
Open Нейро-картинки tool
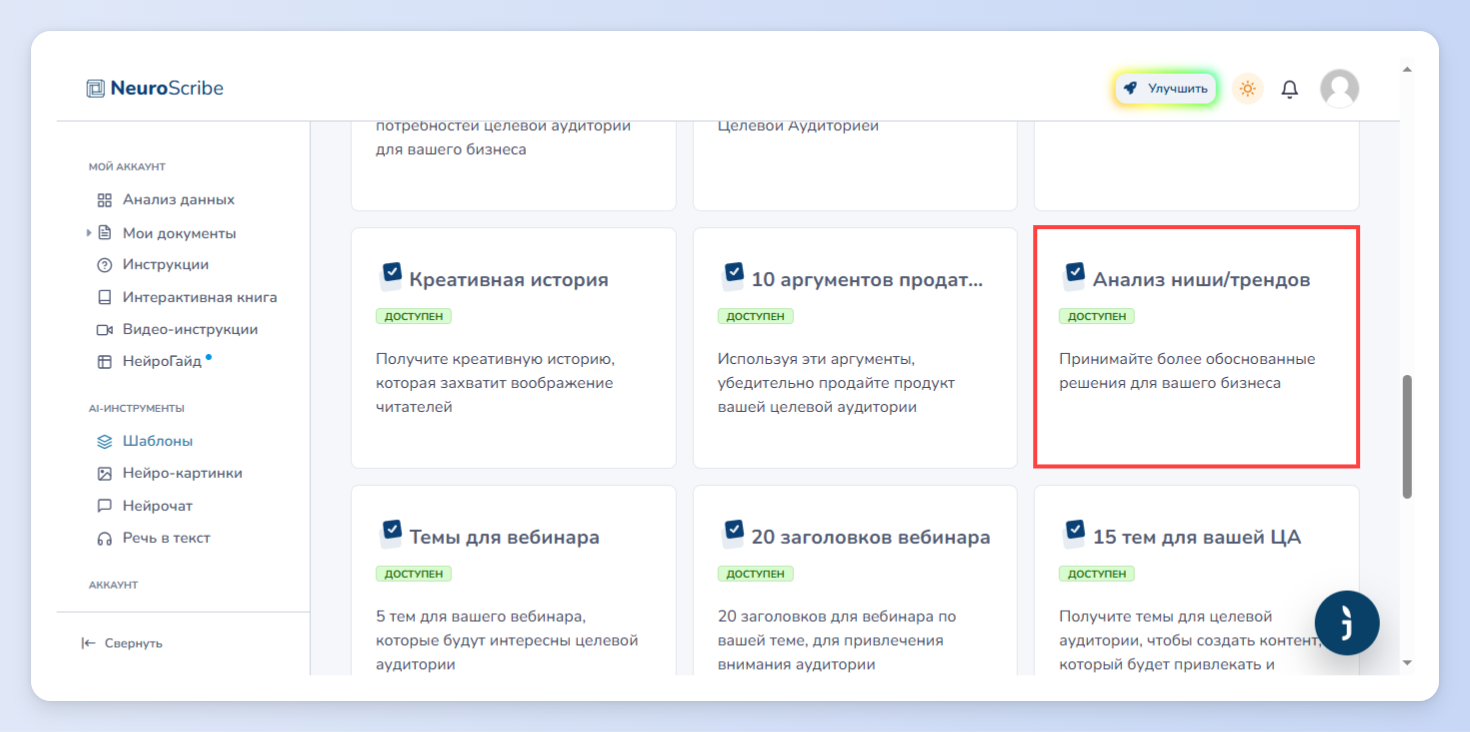tap(183, 474)
